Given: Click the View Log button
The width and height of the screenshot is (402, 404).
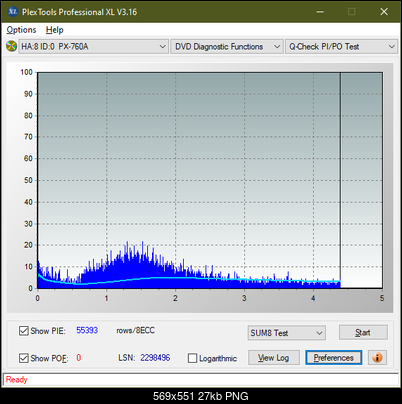Looking at the screenshot, I should pos(274,358).
